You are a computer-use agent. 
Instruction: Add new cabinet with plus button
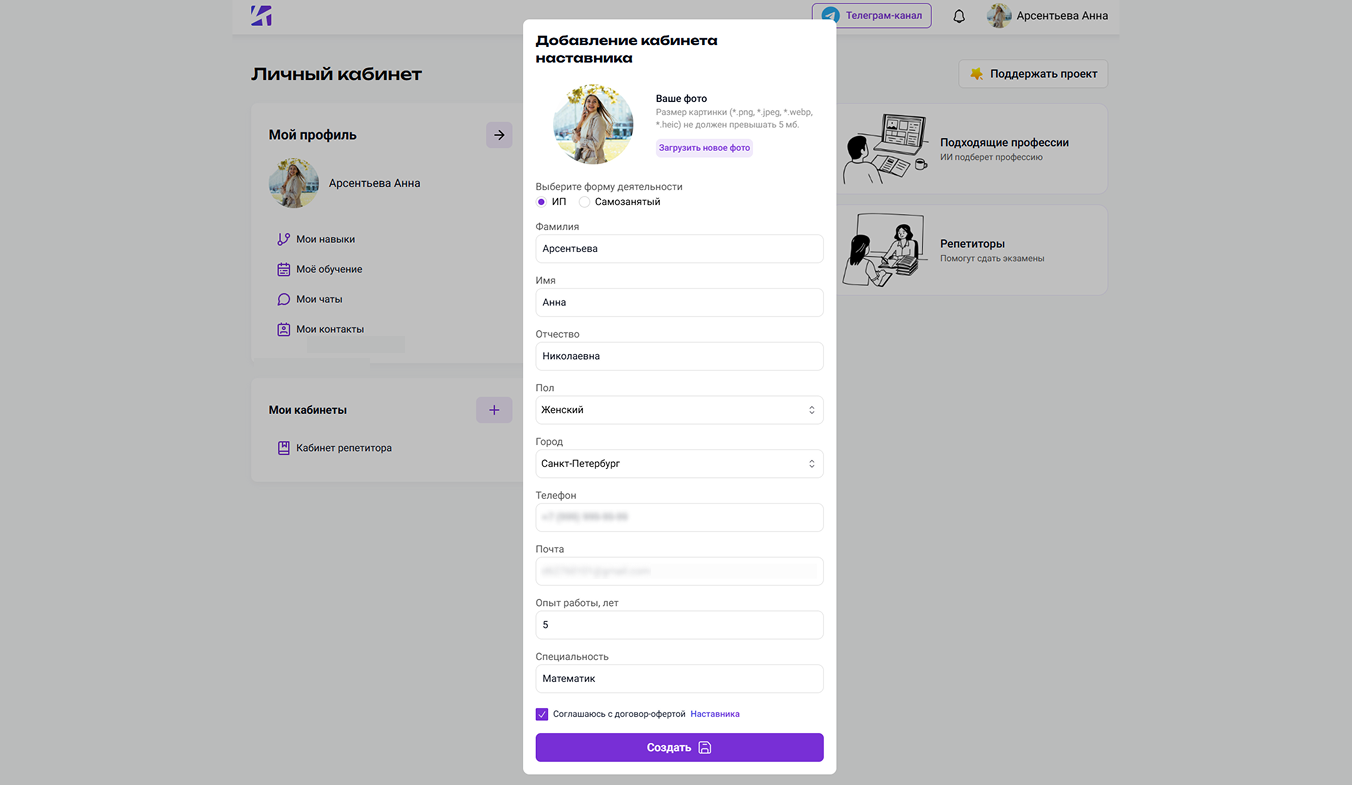click(x=493, y=410)
